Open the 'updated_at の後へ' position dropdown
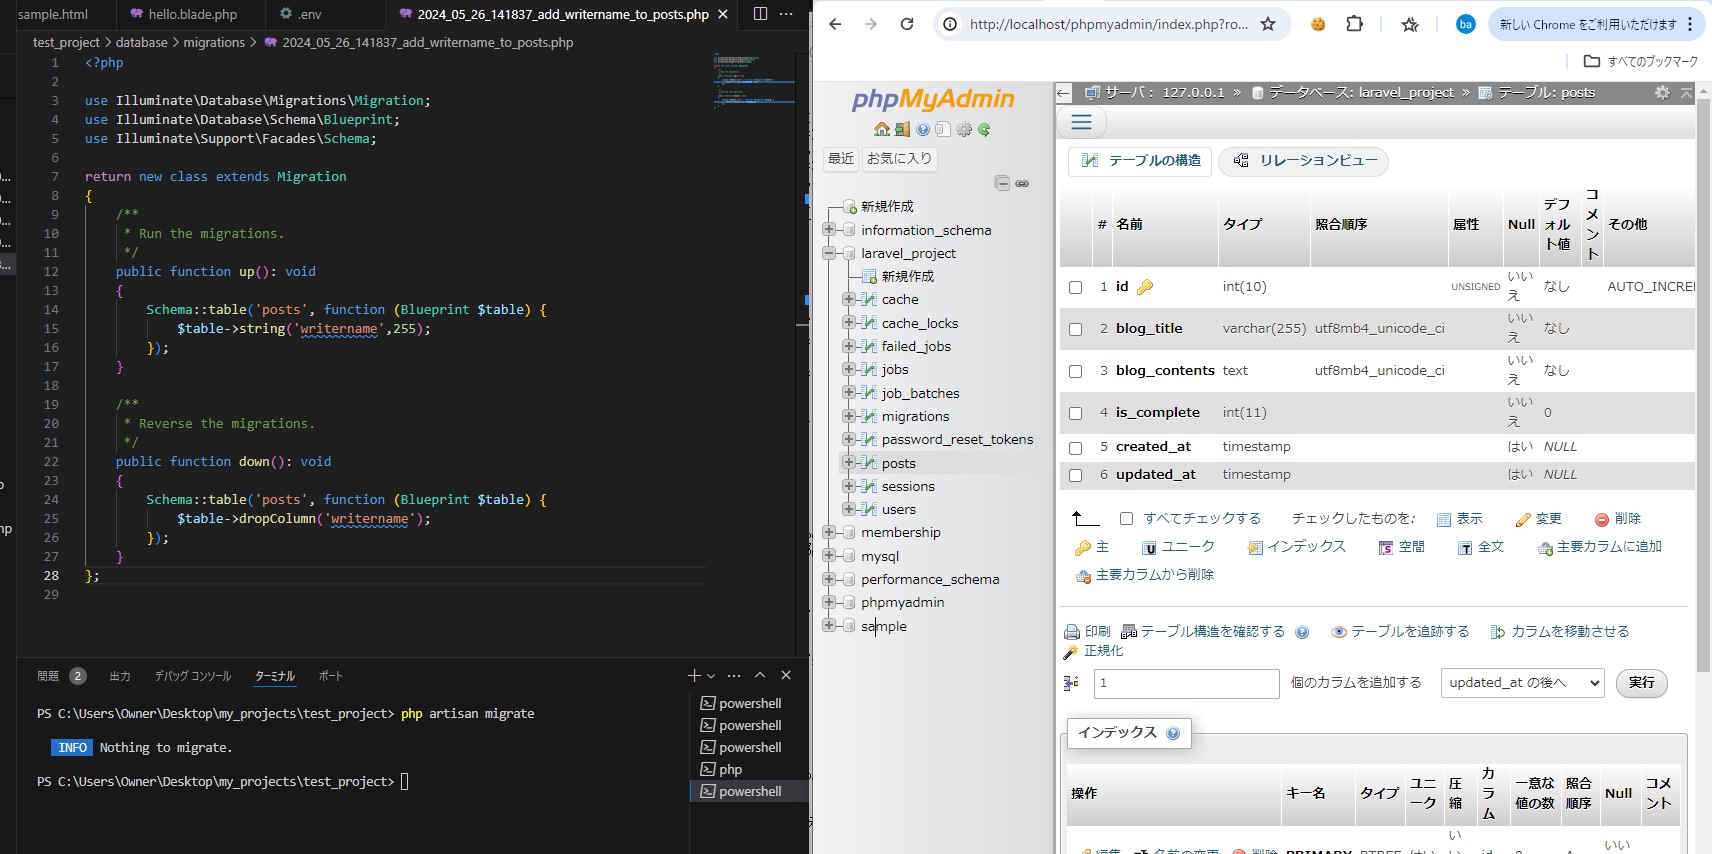Image resolution: width=1712 pixels, height=854 pixels. point(1522,683)
